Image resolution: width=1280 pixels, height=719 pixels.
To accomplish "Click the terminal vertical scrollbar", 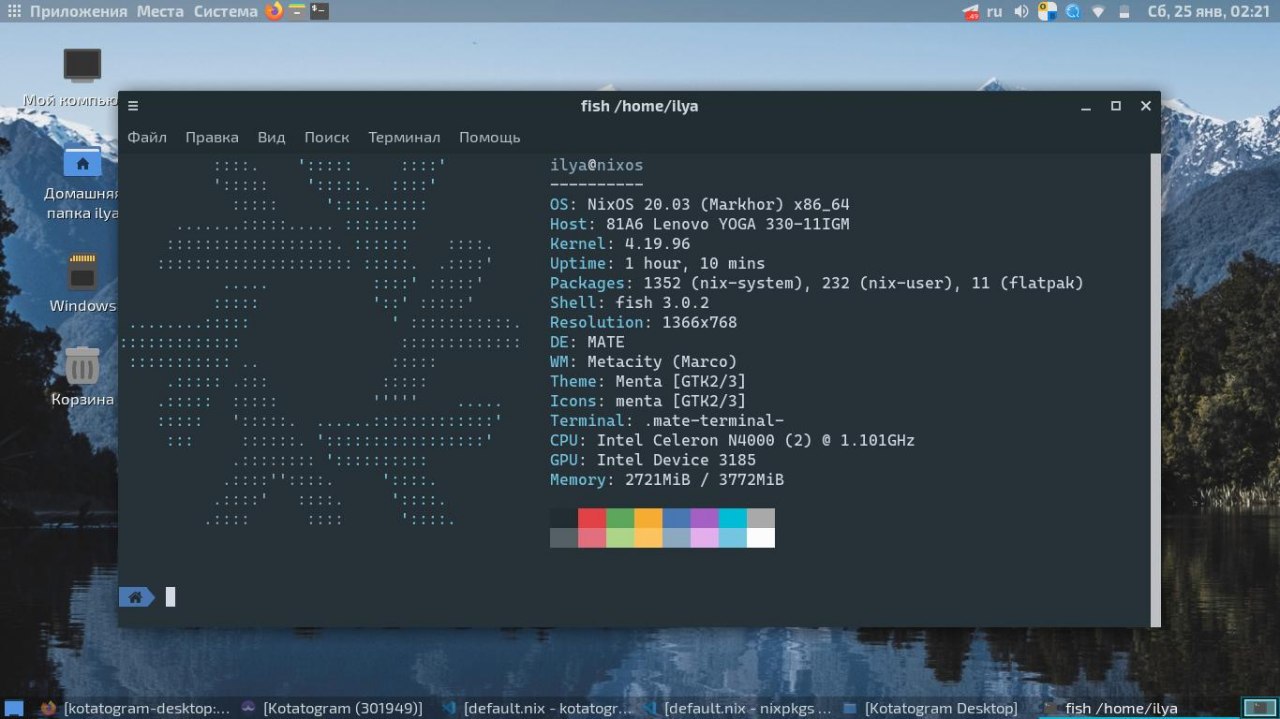I will pyautogui.click(x=1155, y=389).
